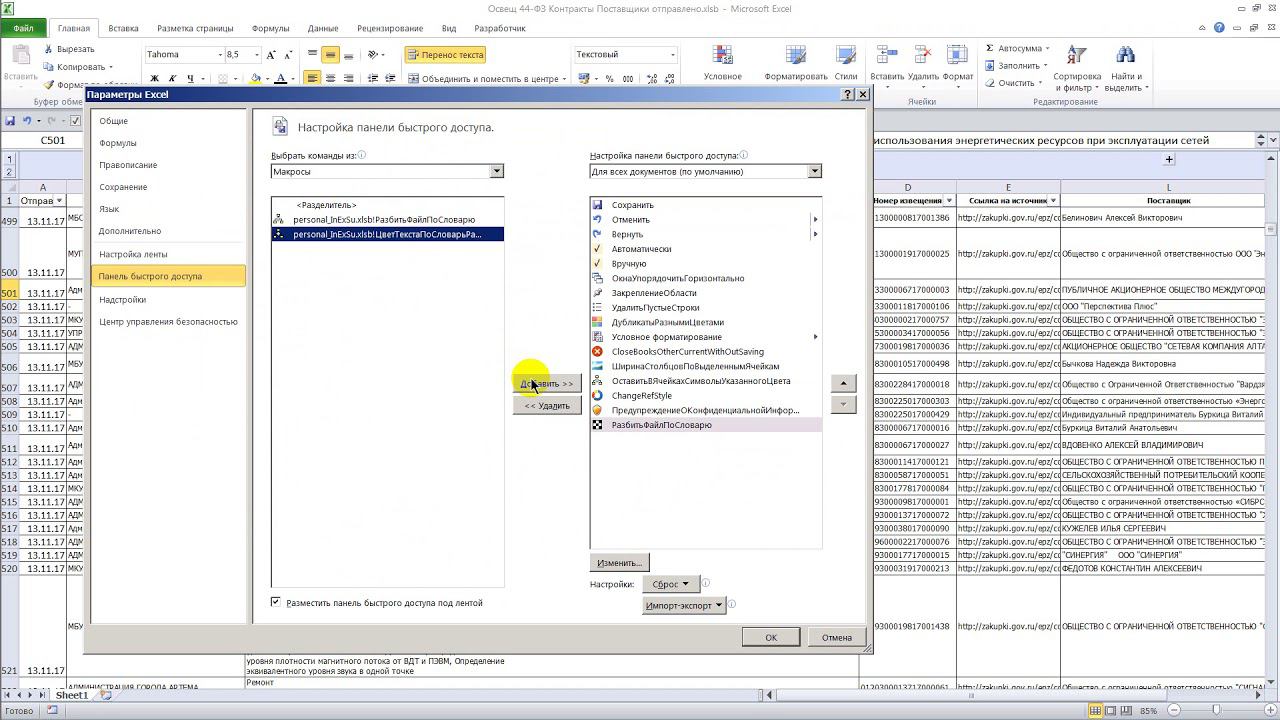1280x720 pixels.
Task: Open 'Для всех документов' dropdown
Action: click(x=814, y=171)
